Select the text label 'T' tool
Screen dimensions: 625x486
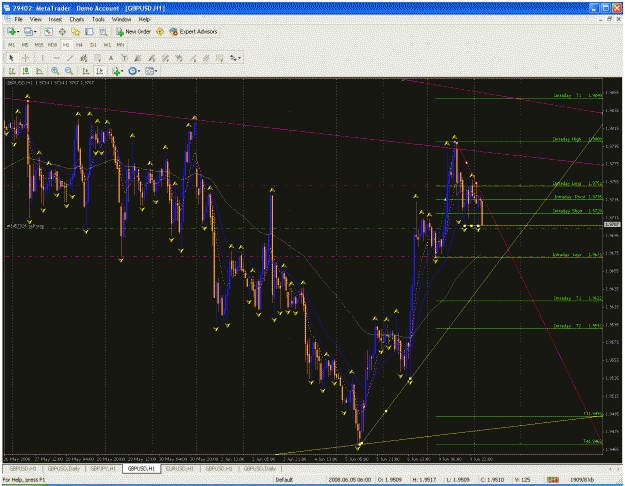point(124,58)
